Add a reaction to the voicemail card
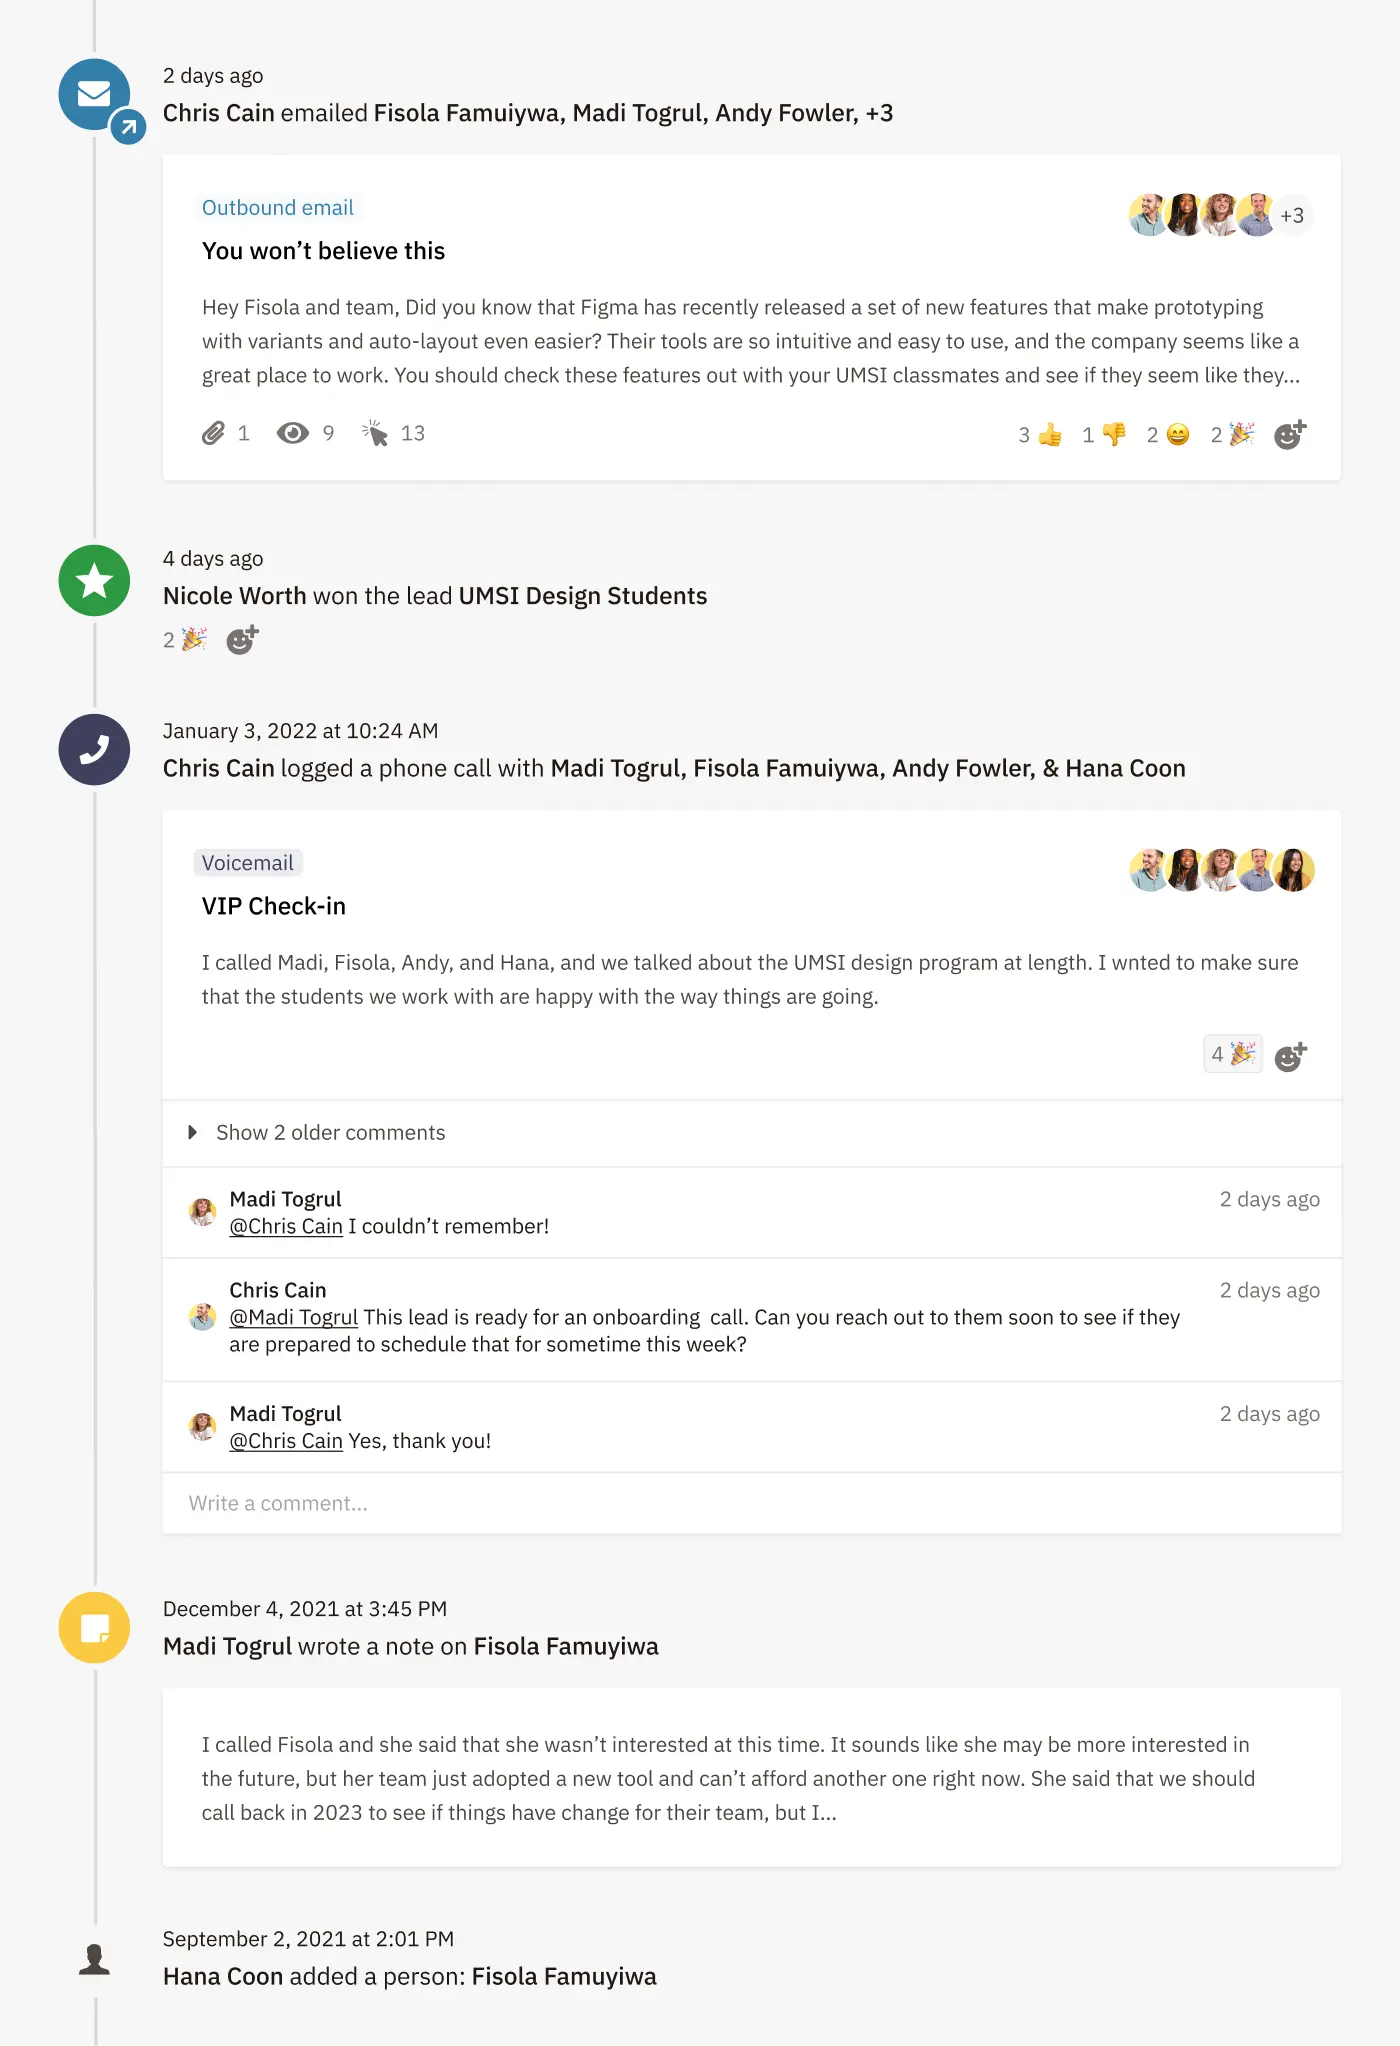The width and height of the screenshot is (1400, 2046). [1290, 1056]
